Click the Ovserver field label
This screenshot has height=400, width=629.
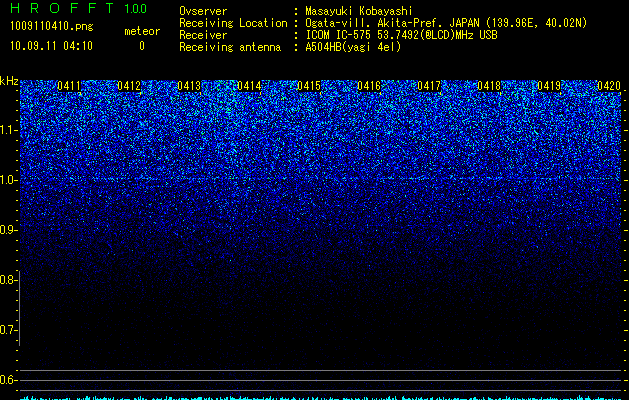203,11
